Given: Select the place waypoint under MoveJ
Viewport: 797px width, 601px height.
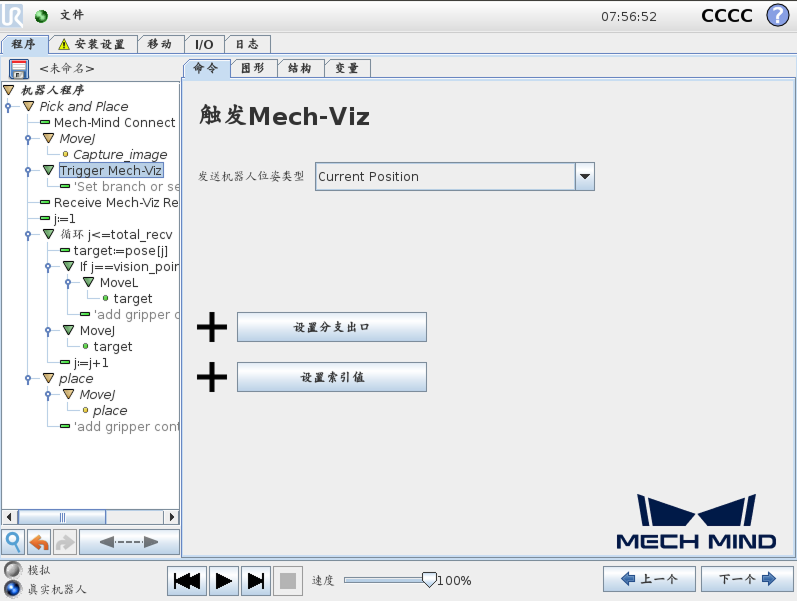Looking at the screenshot, I should pos(110,410).
